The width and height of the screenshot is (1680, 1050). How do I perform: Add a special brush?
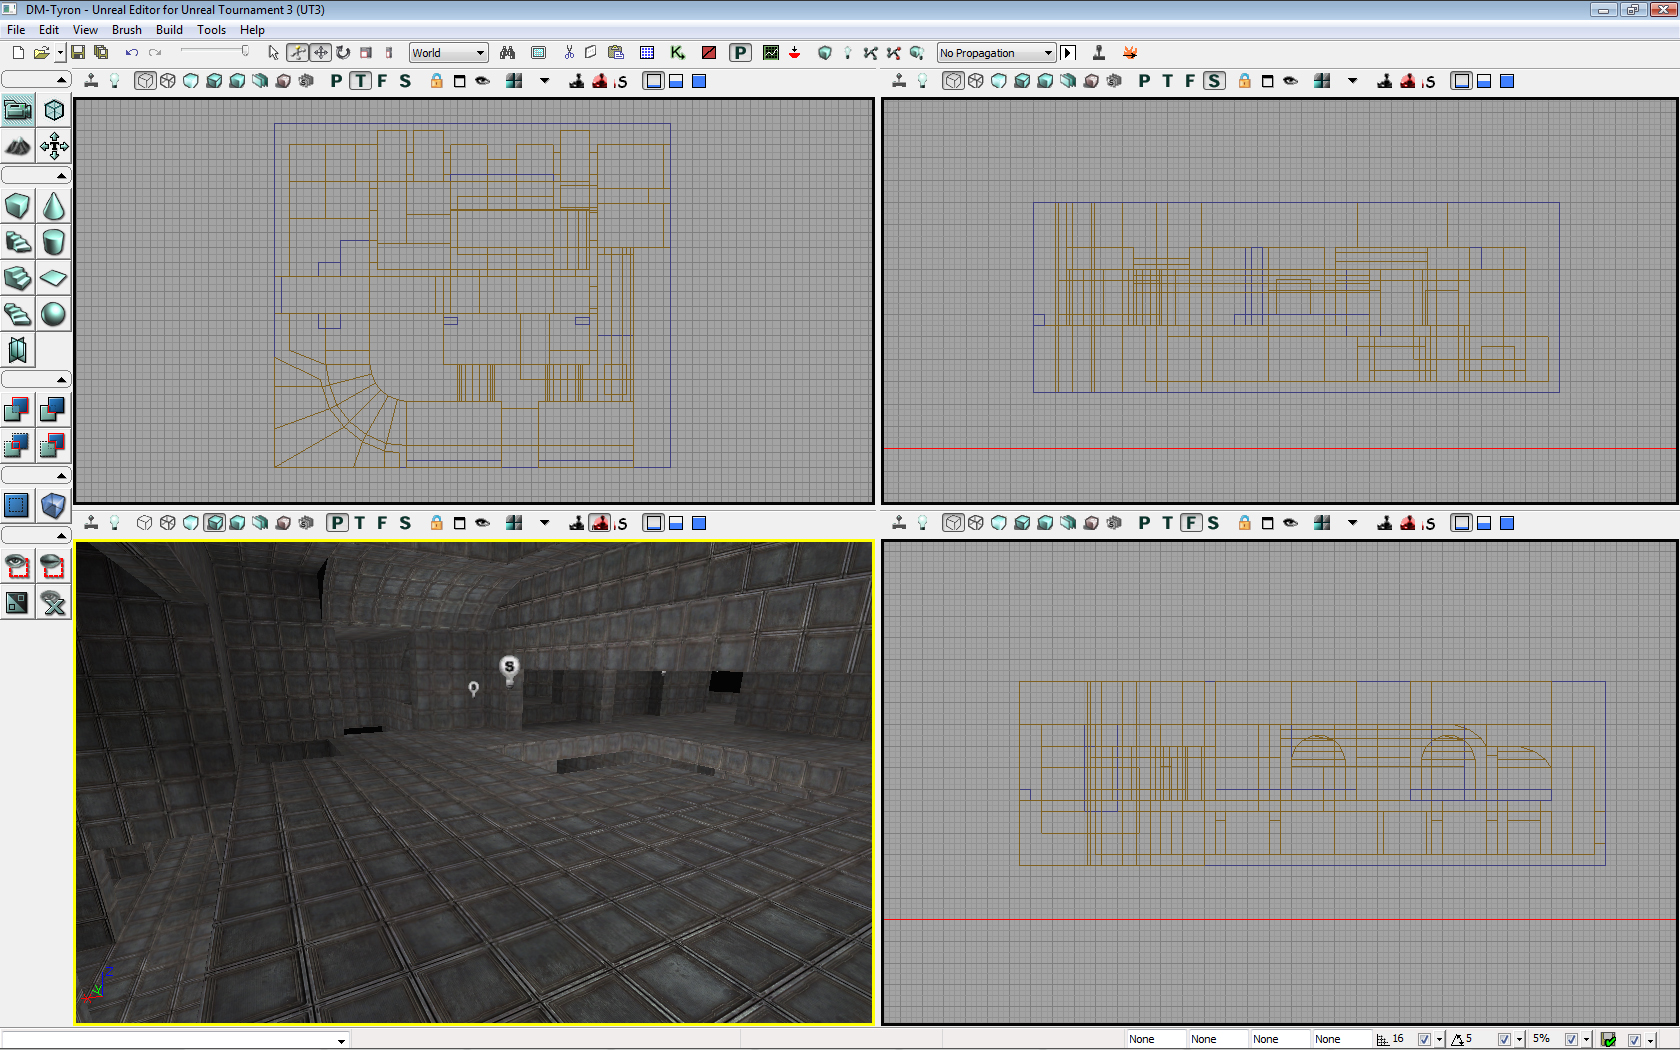pyautogui.click(x=18, y=505)
